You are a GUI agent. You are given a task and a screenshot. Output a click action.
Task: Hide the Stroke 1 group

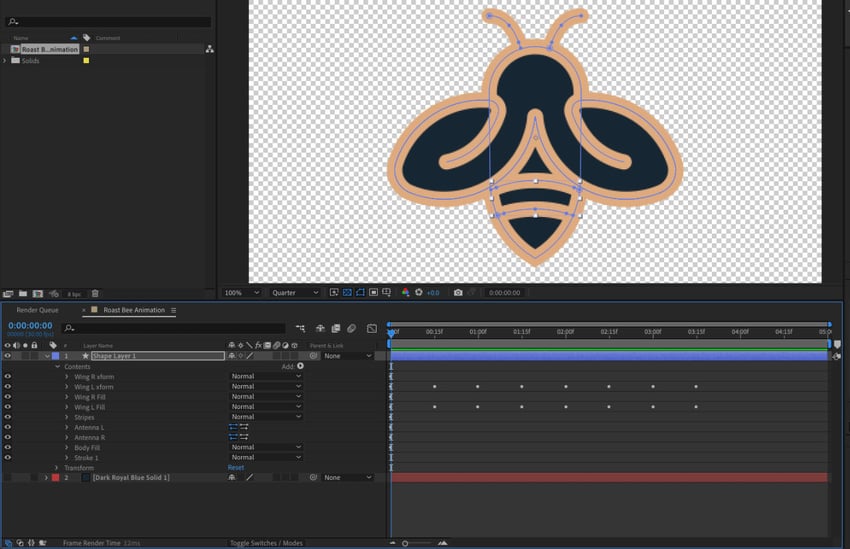pyautogui.click(x=8, y=458)
